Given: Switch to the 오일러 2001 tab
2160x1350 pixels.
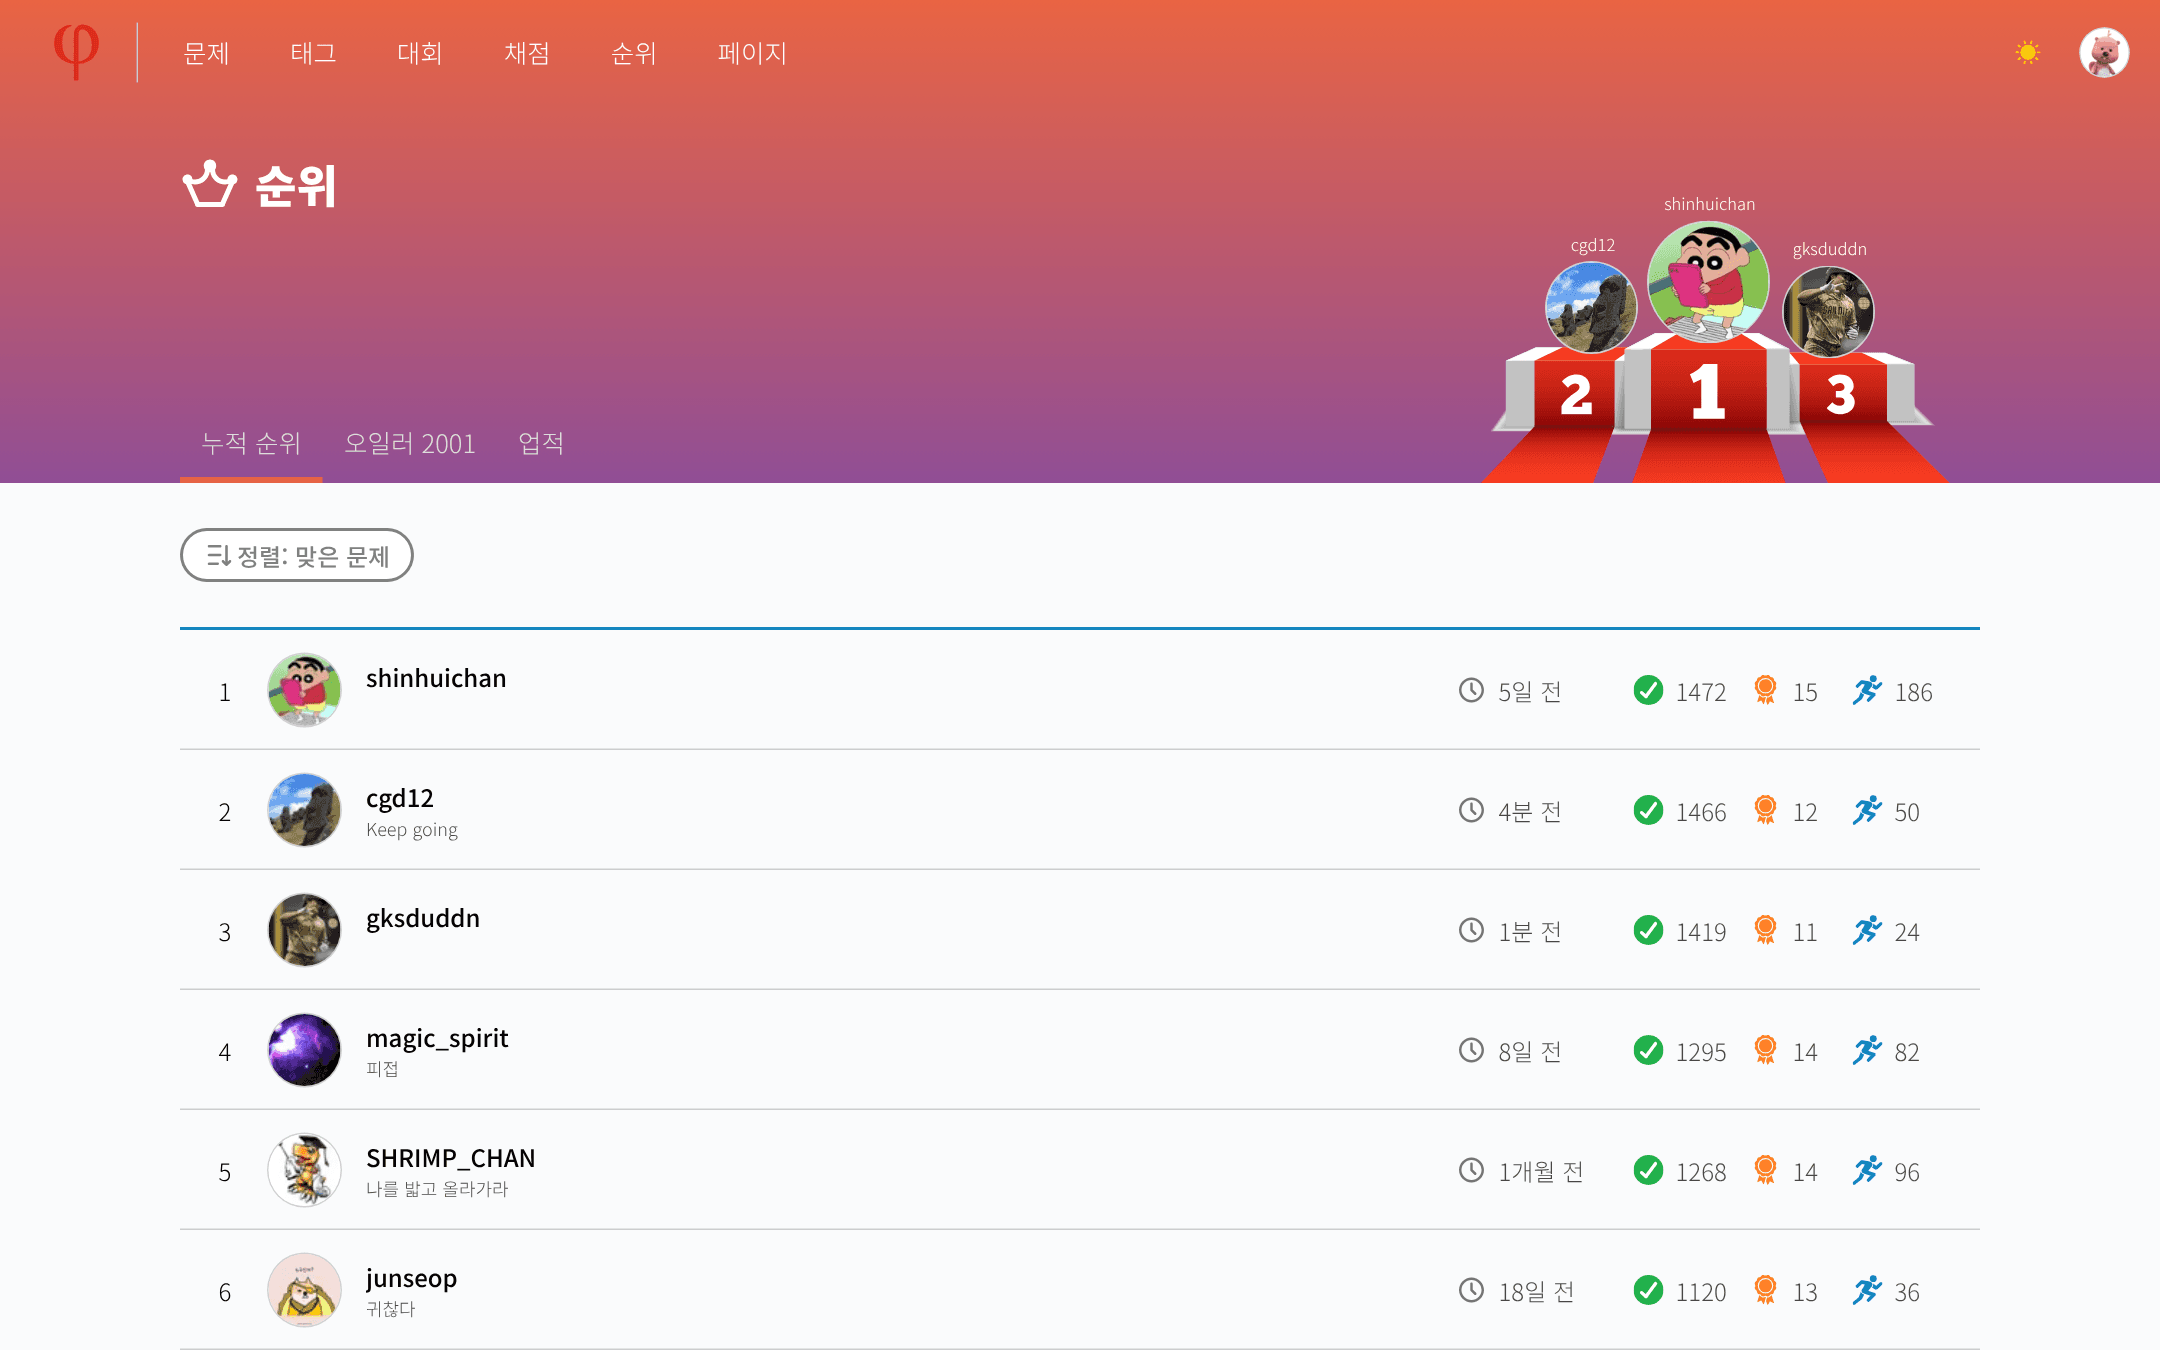Looking at the screenshot, I should coord(410,443).
